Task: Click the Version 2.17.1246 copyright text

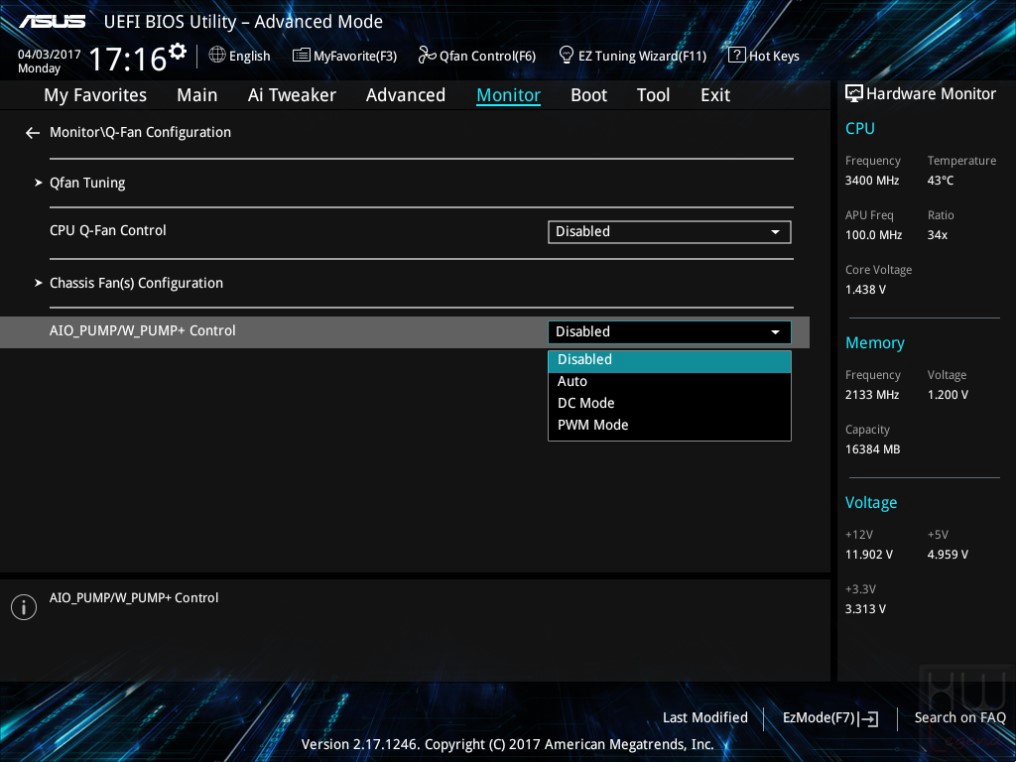Action: (x=507, y=745)
